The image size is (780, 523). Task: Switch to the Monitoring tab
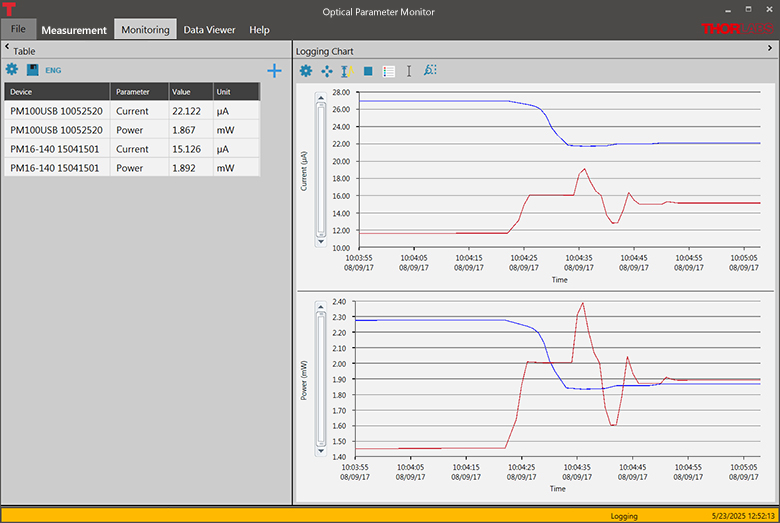tap(145, 30)
